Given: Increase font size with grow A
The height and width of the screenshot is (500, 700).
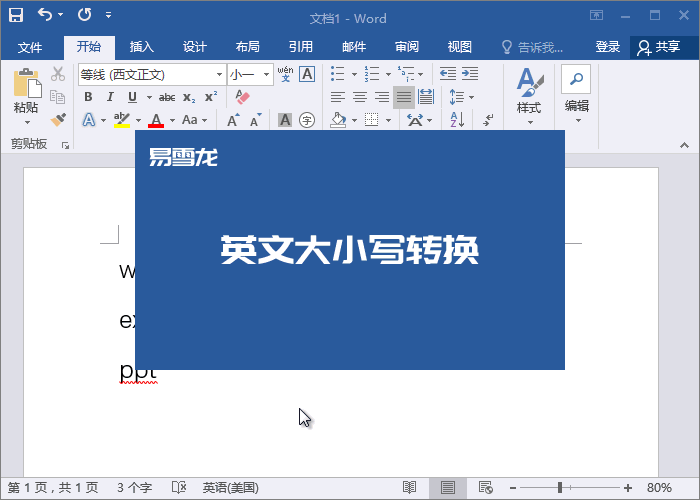Looking at the screenshot, I should [x=233, y=120].
